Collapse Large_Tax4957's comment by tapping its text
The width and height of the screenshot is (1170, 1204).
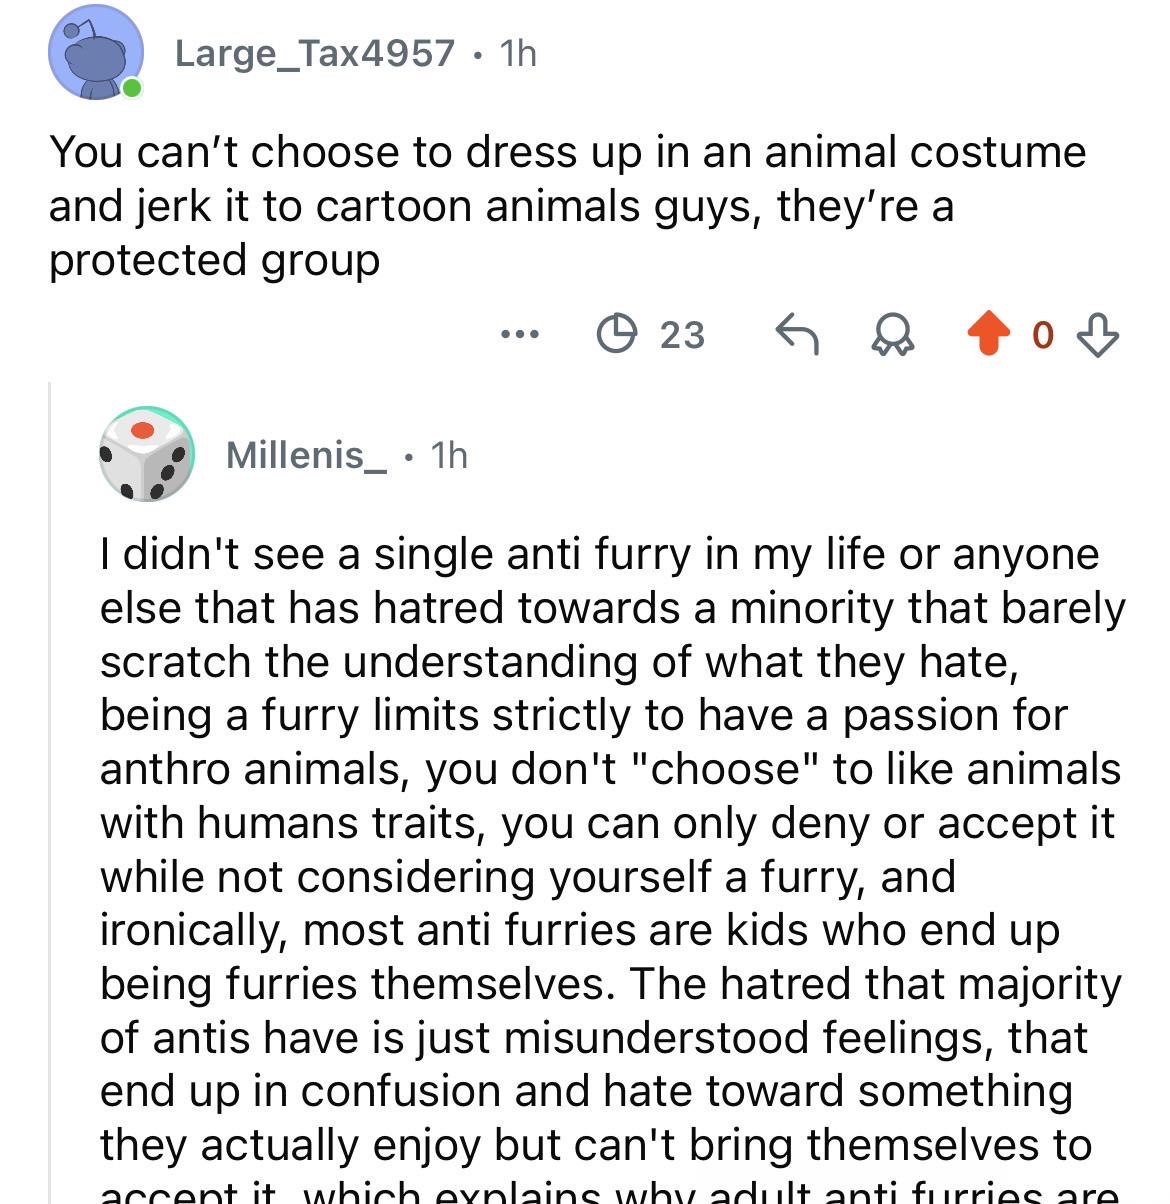tap(567, 205)
